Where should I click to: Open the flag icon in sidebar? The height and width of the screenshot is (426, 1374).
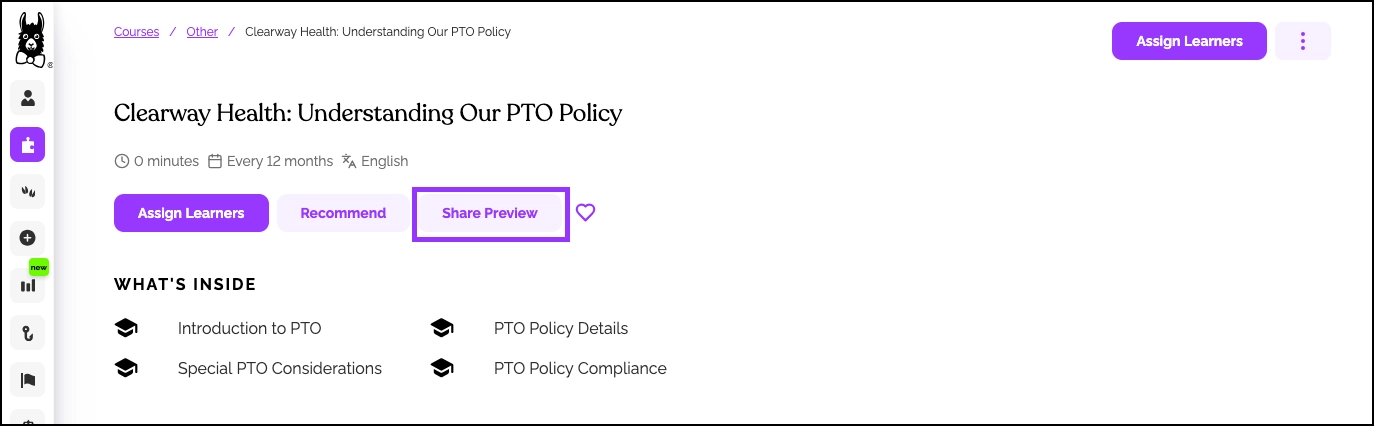[x=28, y=379]
